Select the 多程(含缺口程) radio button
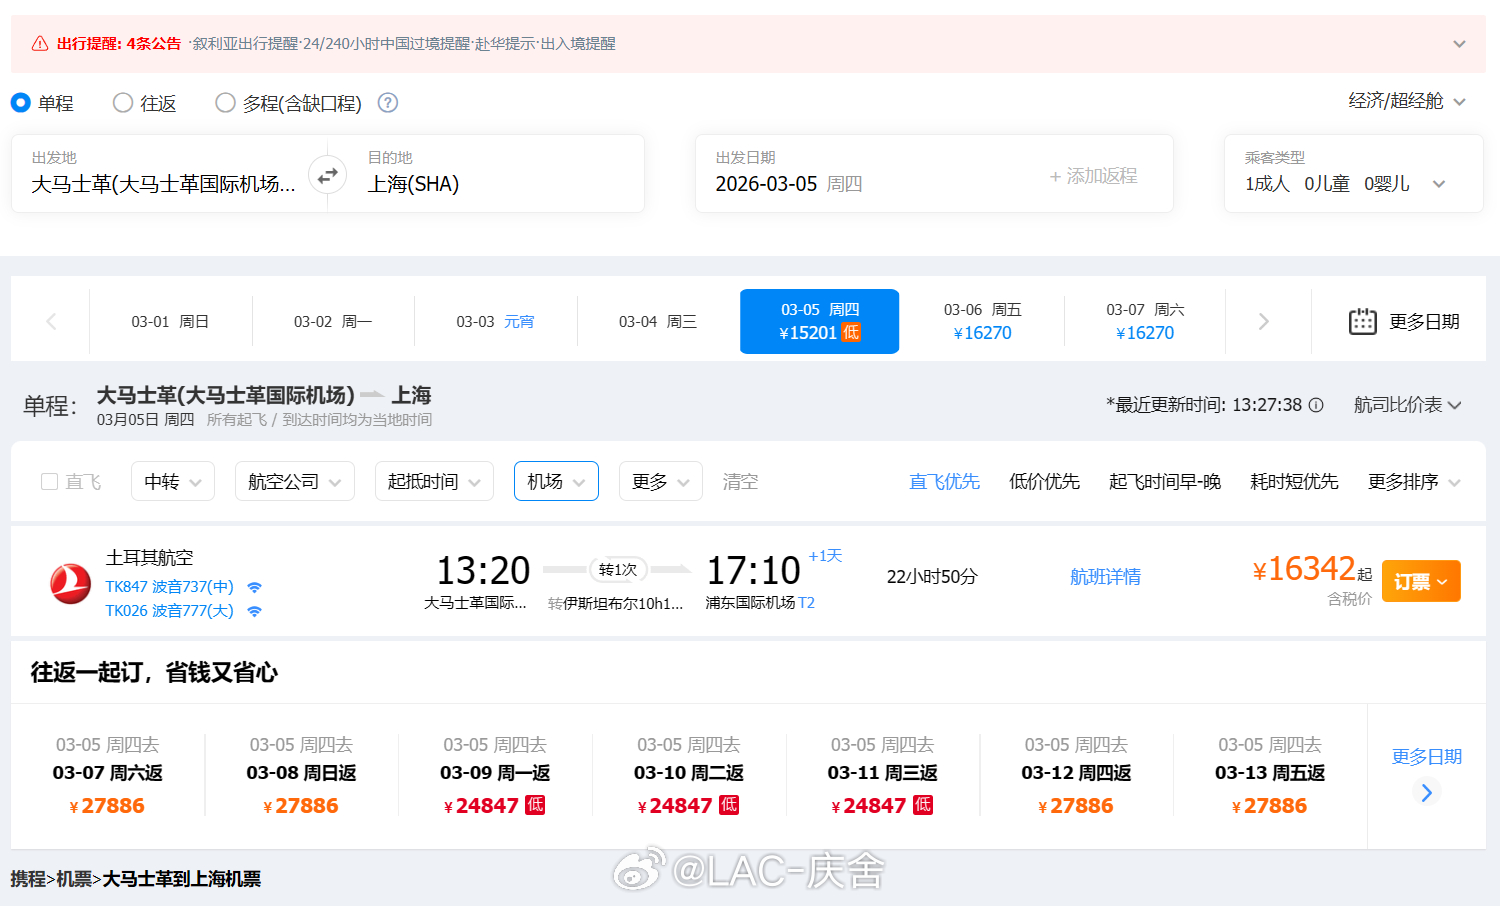The height and width of the screenshot is (906, 1500). (x=225, y=102)
